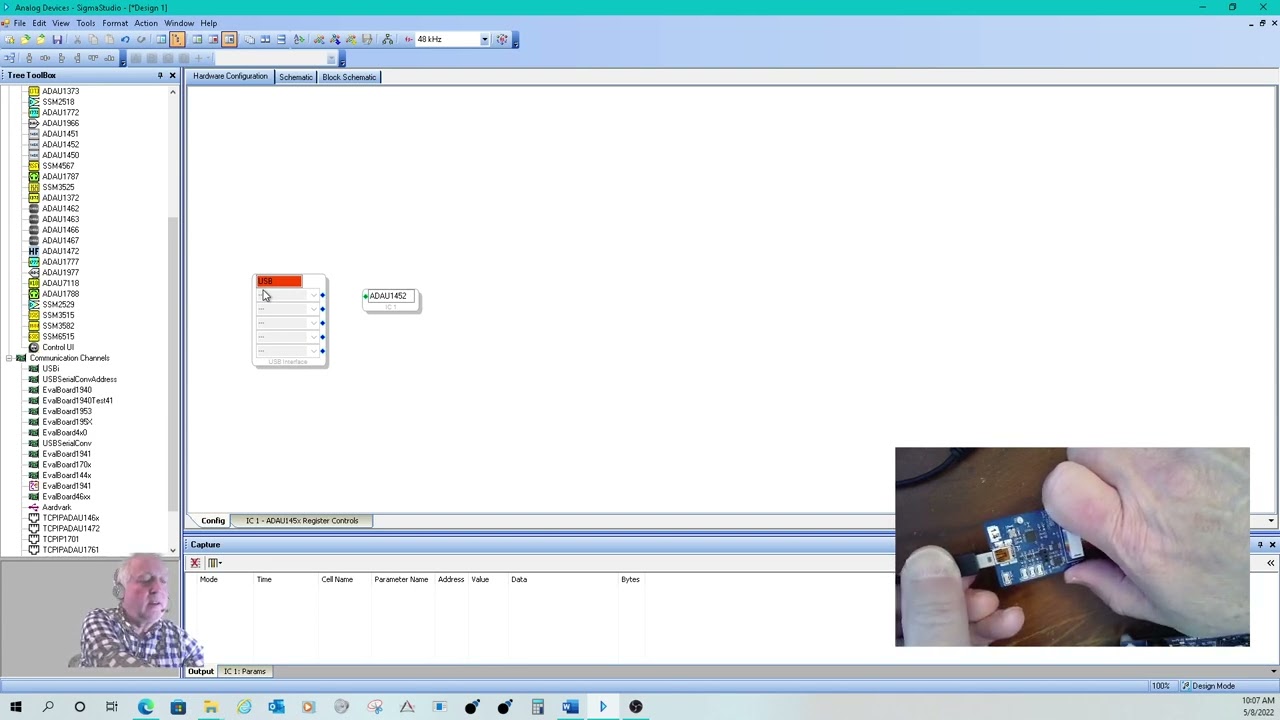Open third dropdown in USB Interface block
The height and width of the screenshot is (720, 1280).
point(313,324)
